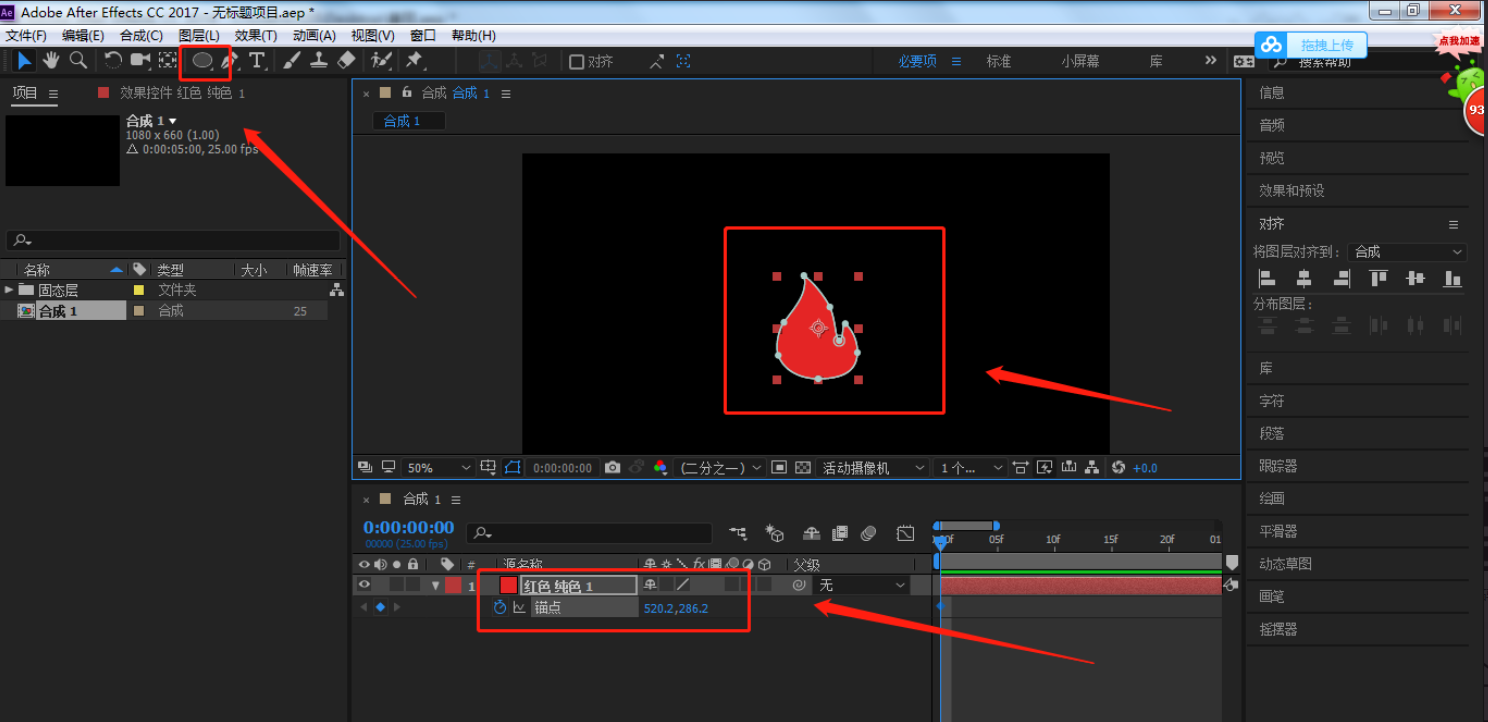This screenshot has height=722, width=1488.
Task: Open the show channel RGB icon
Action: (x=660, y=467)
